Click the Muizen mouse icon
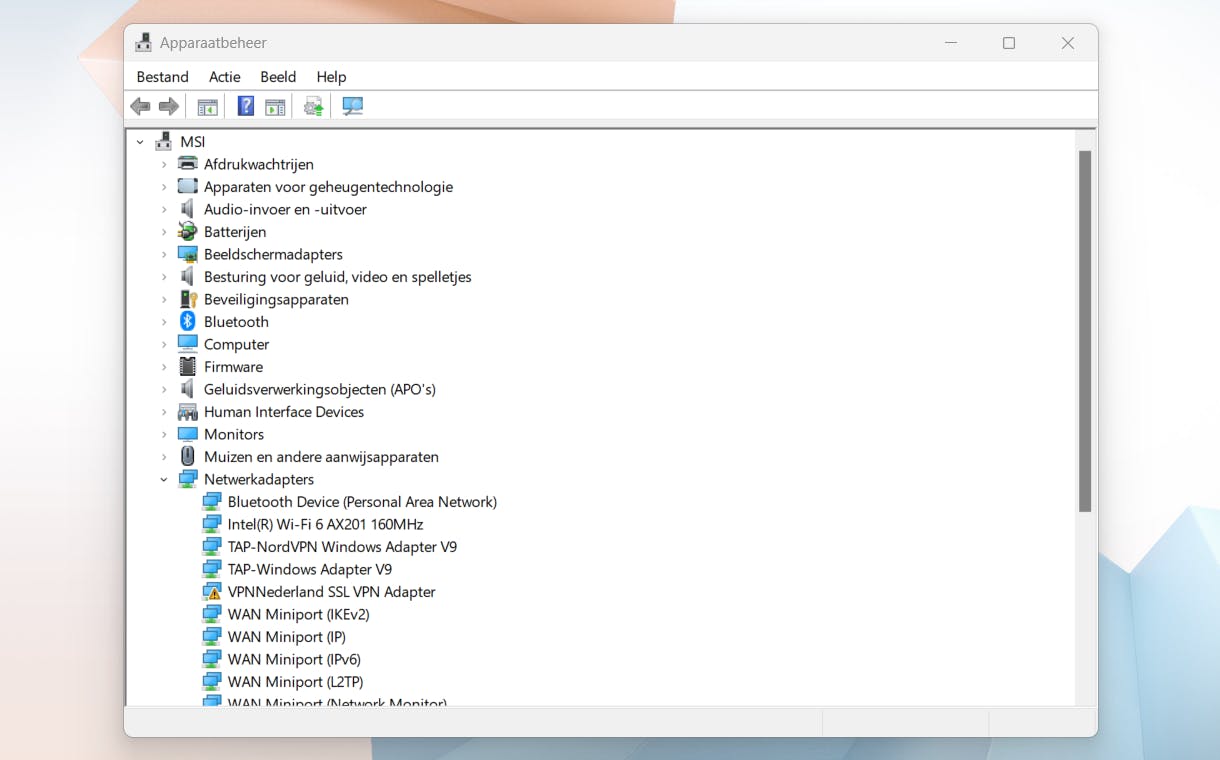 (x=187, y=456)
